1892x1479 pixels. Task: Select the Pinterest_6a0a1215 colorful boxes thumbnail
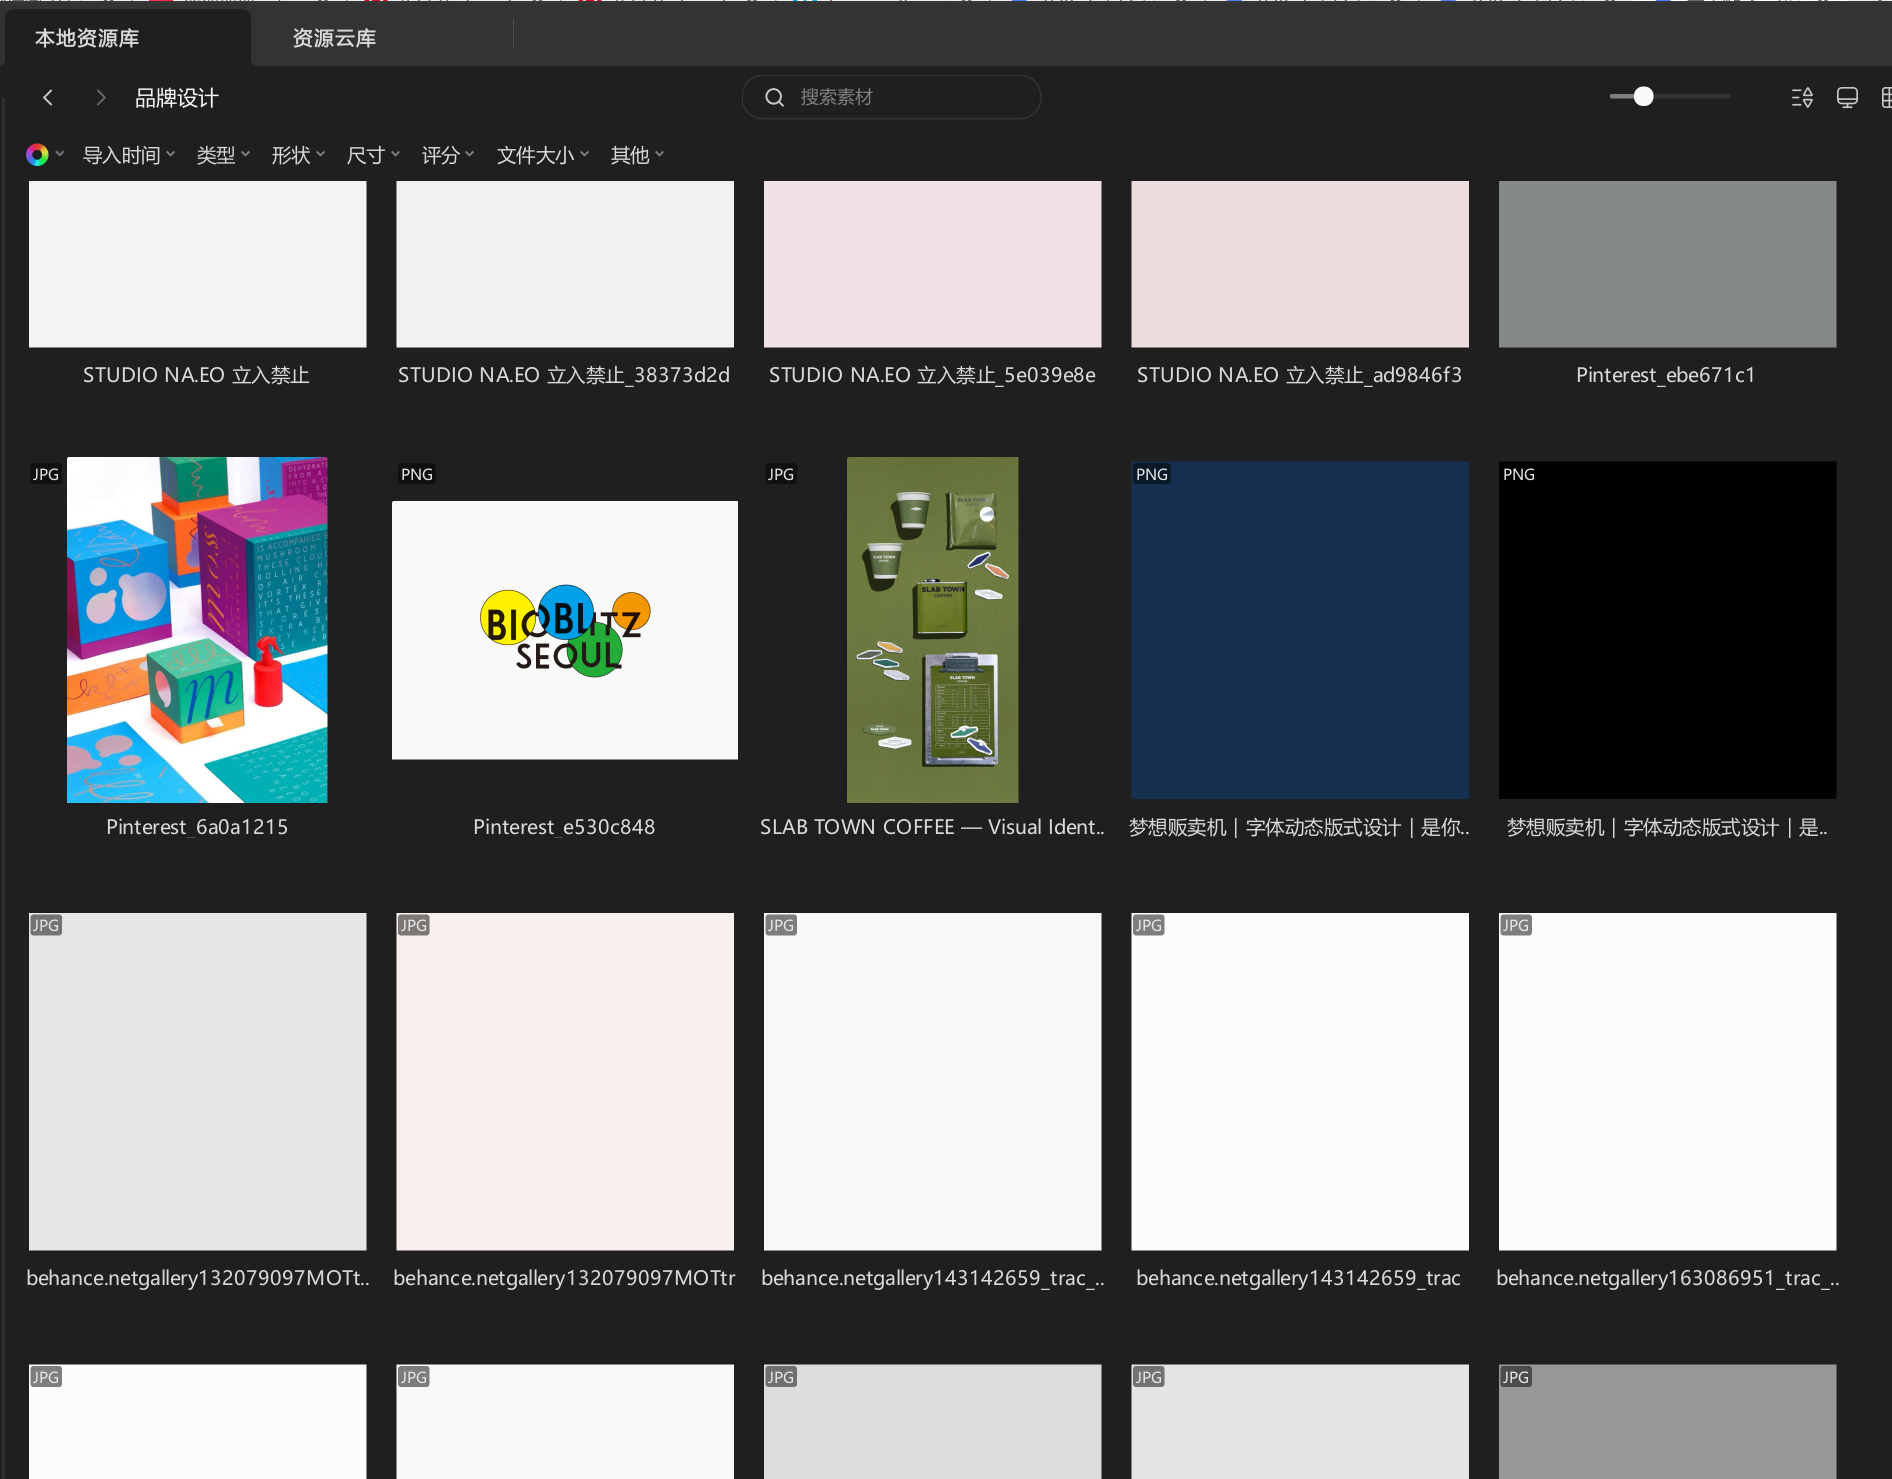pos(197,630)
